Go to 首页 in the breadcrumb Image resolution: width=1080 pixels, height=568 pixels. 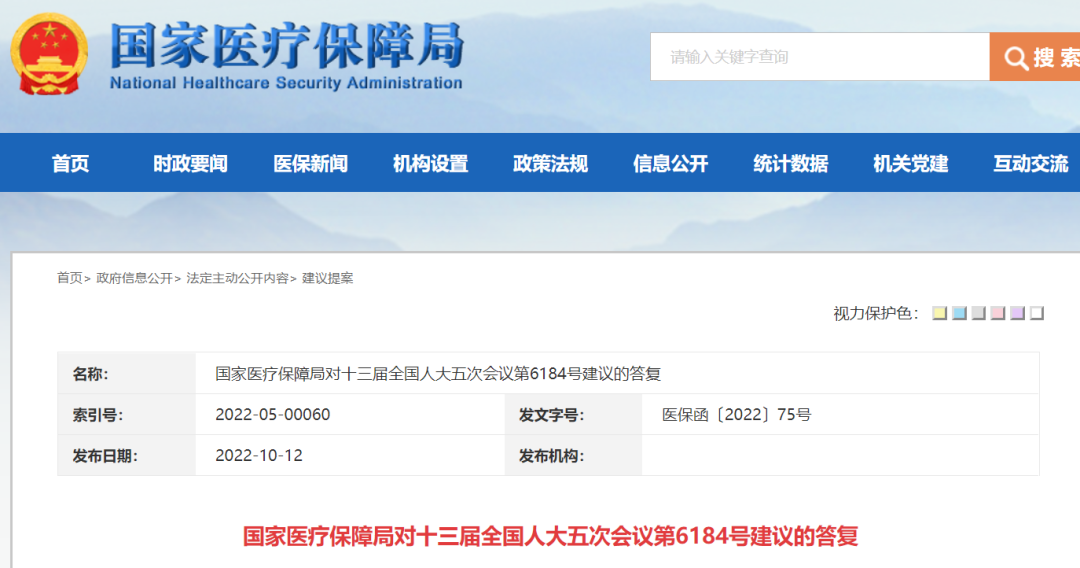[x=69, y=278]
